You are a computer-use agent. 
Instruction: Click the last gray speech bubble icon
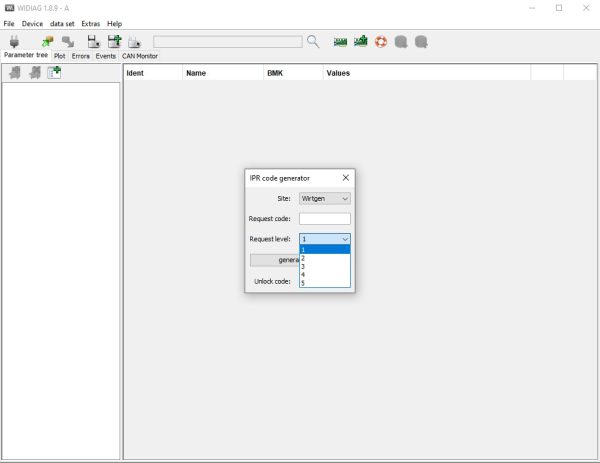421,42
